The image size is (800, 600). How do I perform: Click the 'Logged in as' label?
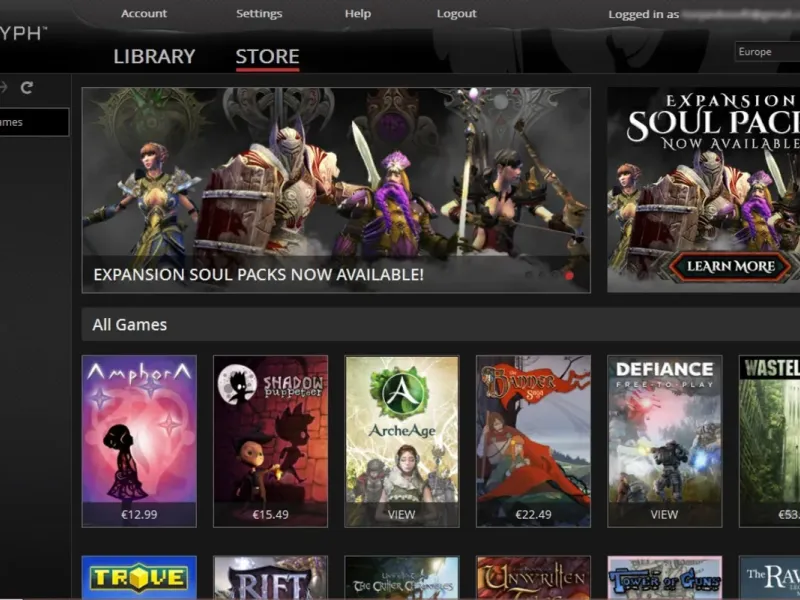(643, 14)
